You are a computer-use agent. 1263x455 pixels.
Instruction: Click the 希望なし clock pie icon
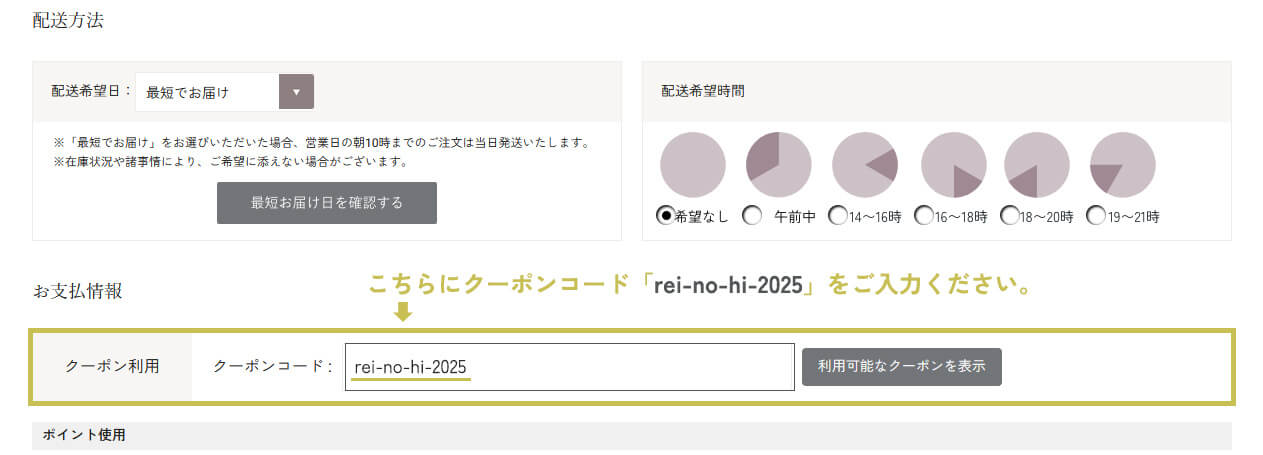click(693, 165)
